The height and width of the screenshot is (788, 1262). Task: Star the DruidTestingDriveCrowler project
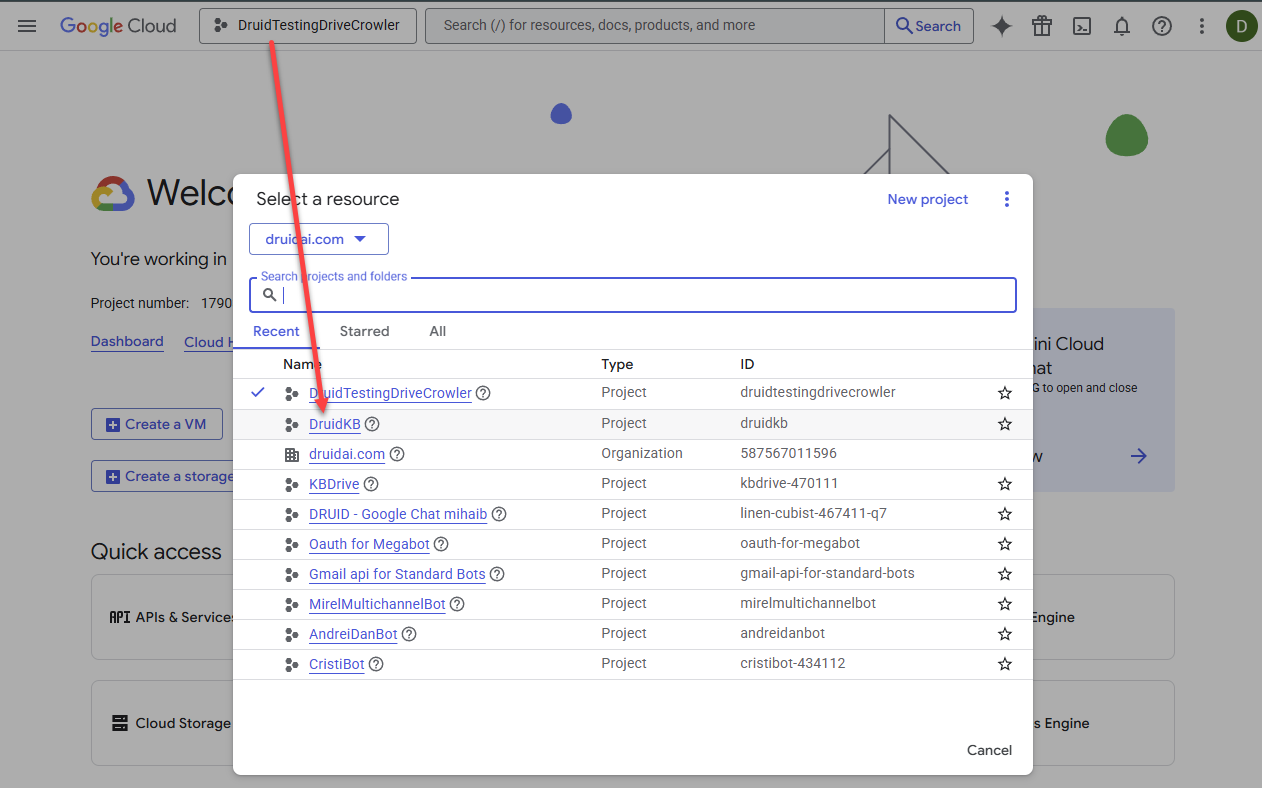click(1005, 394)
